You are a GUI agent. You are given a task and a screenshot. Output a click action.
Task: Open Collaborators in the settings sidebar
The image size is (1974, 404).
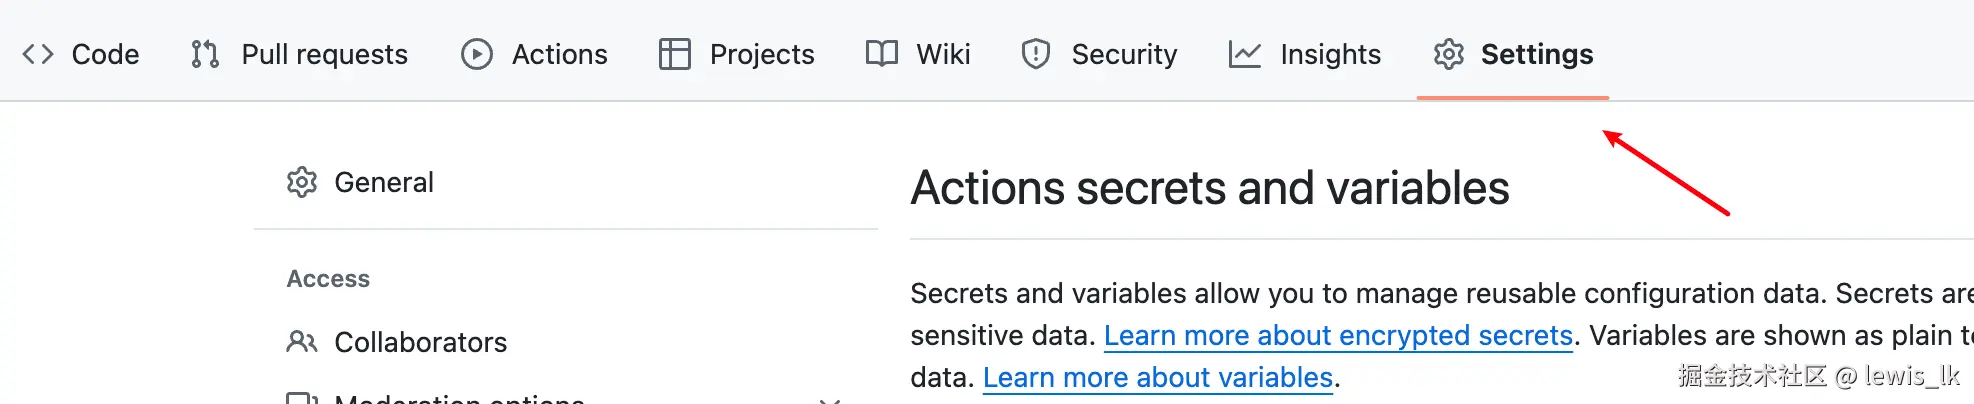pos(420,342)
